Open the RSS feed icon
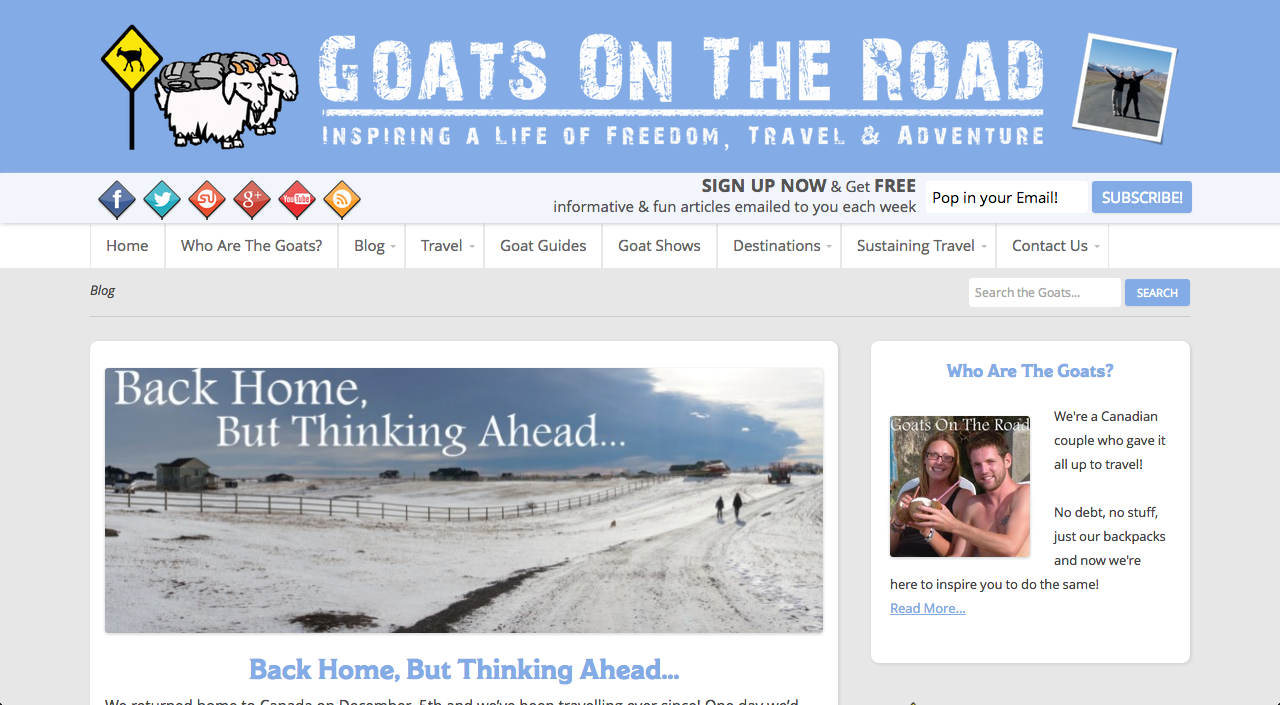This screenshot has width=1280, height=705. tap(342, 200)
